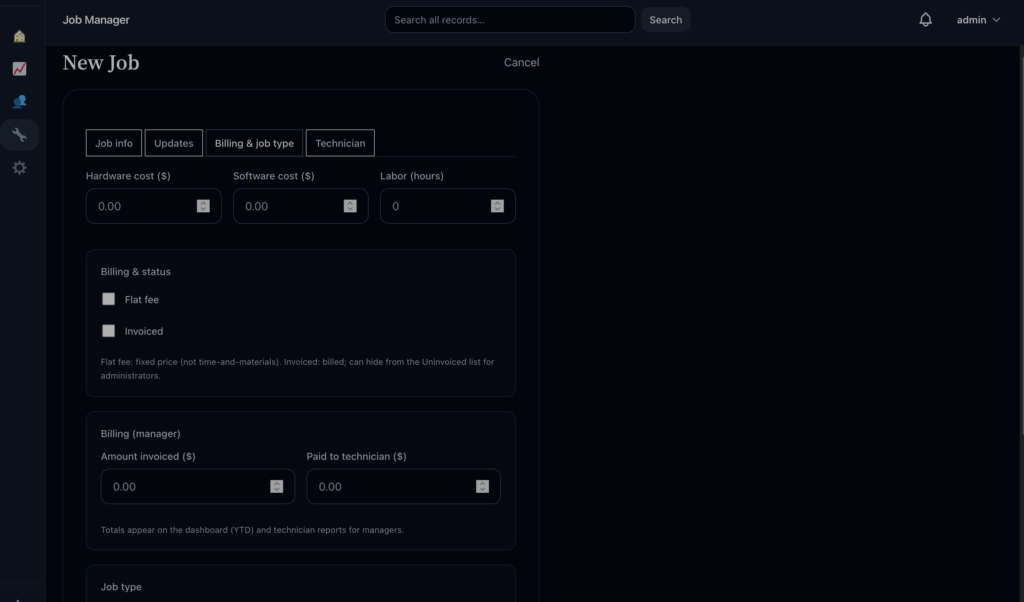Open the chart reports icon in sidebar

click(19, 70)
